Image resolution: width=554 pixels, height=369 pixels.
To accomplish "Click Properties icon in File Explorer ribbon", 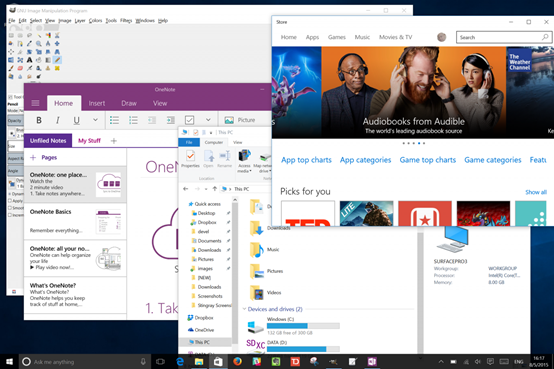I will tap(190, 158).
